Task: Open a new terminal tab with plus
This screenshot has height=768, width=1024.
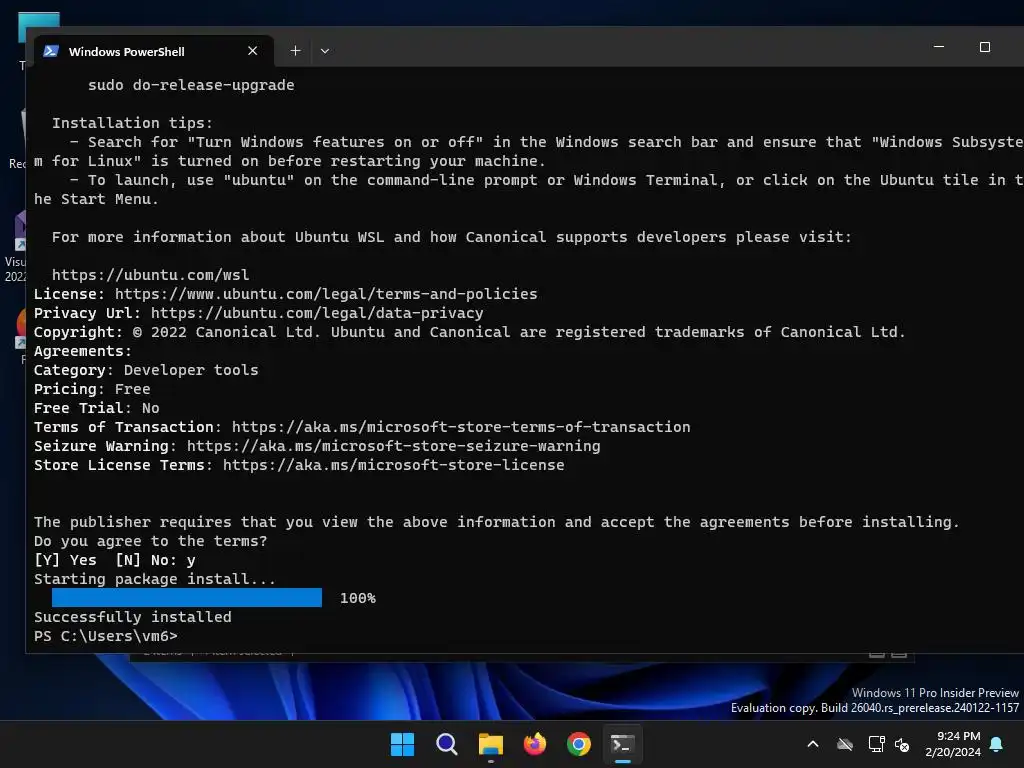Action: pyautogui.click(x=295, y=51)
